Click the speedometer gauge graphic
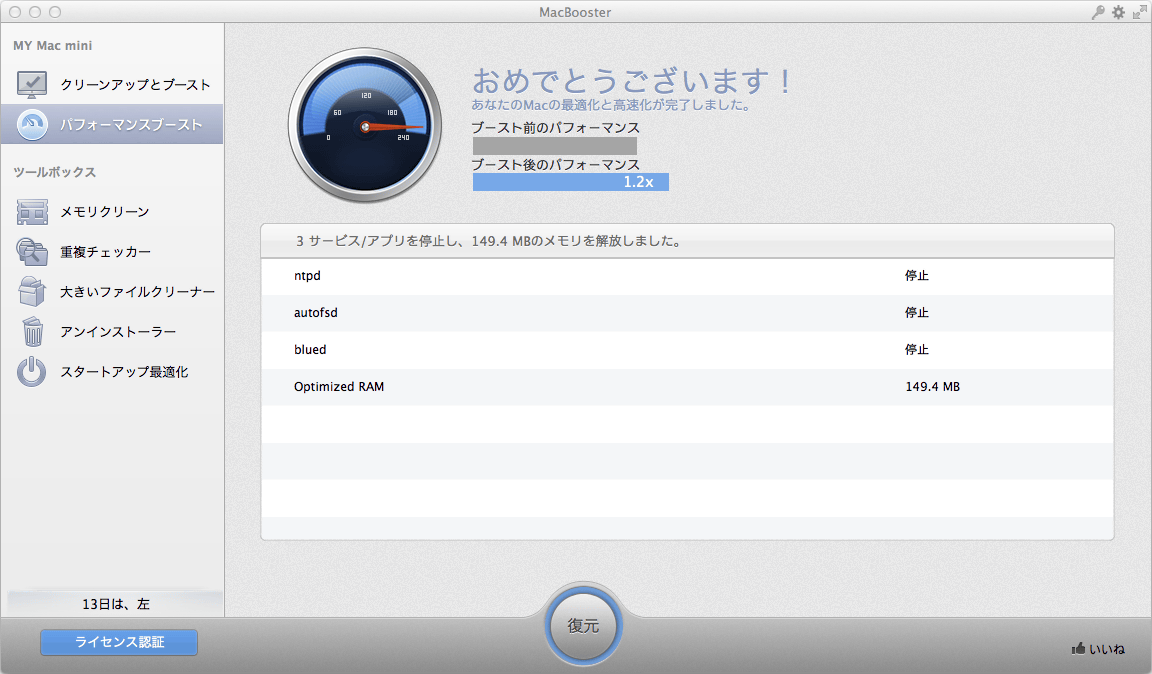This screenshot has height=674, width=1152. [x=365, y=126]
